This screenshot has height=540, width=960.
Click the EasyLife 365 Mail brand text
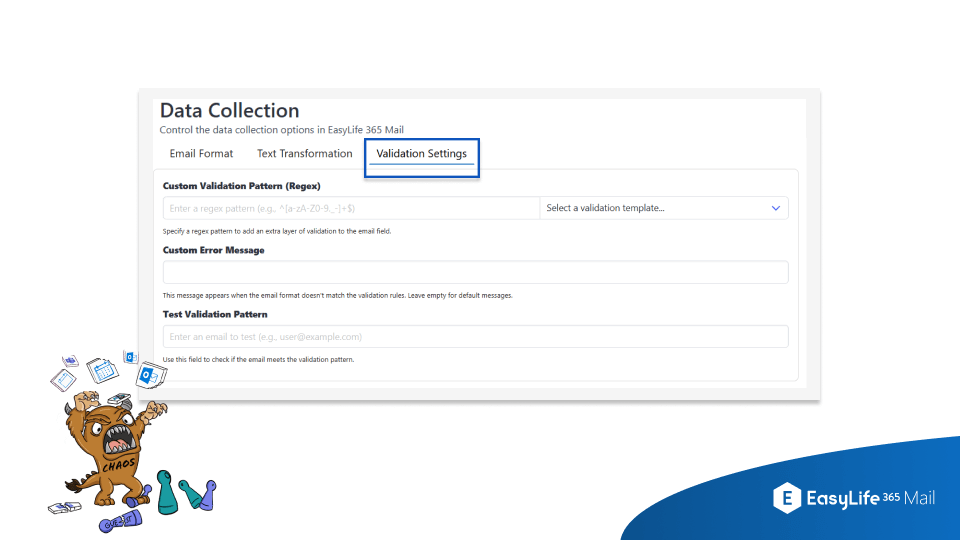[870, 498]
